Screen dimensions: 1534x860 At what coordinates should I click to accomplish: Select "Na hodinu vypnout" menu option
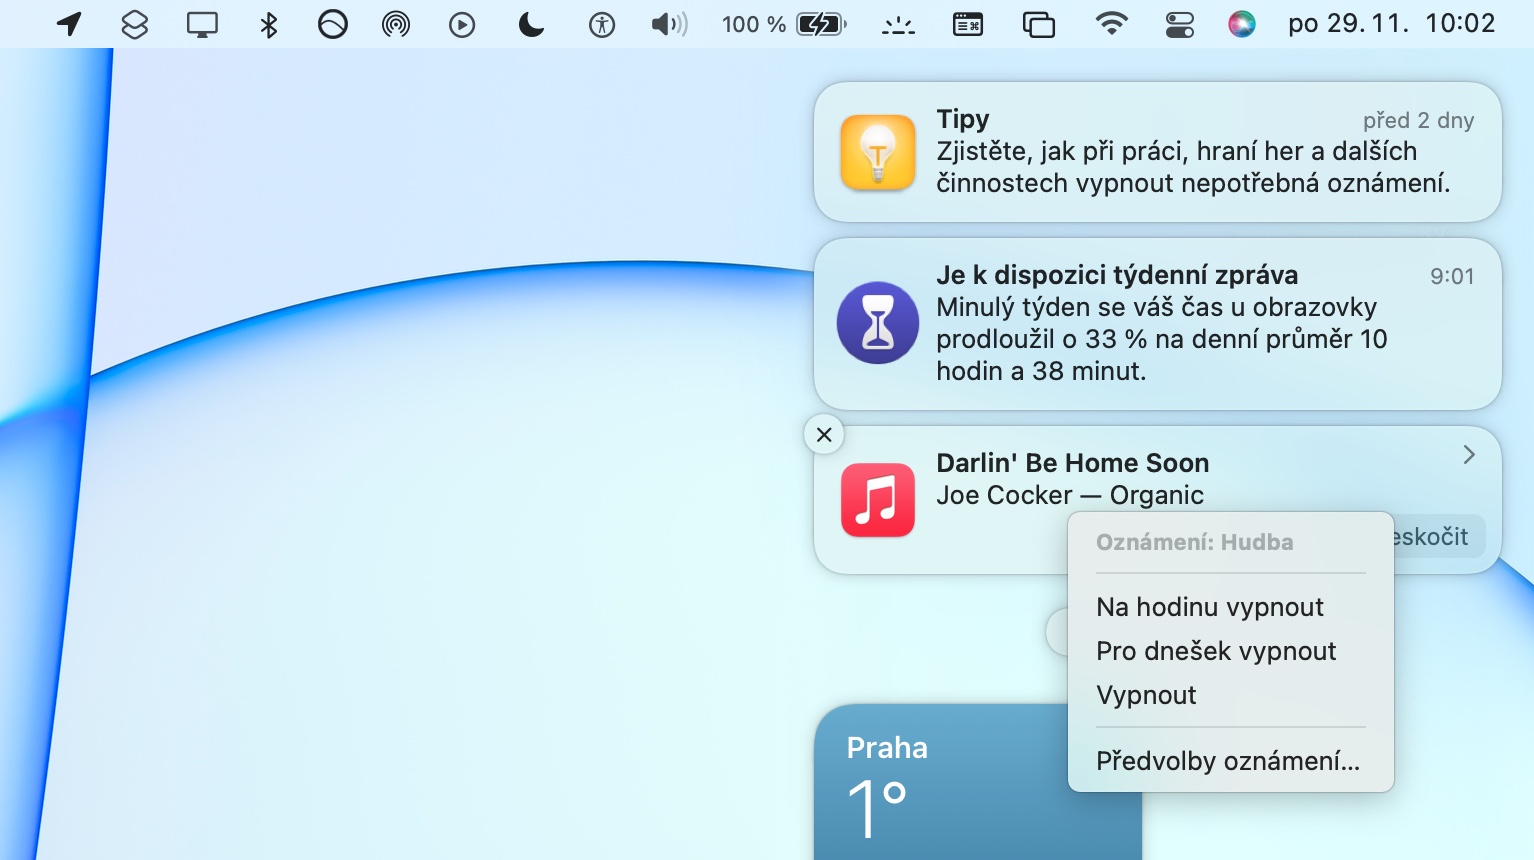pos(1210,607)
